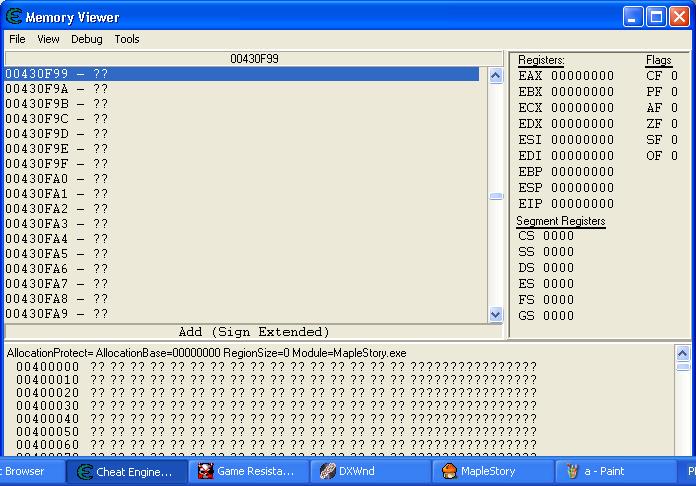Image resolution: width=696 pixels, height=486 pixels.
Task: Maximize the Memory Viewer window
Action: 656,17
